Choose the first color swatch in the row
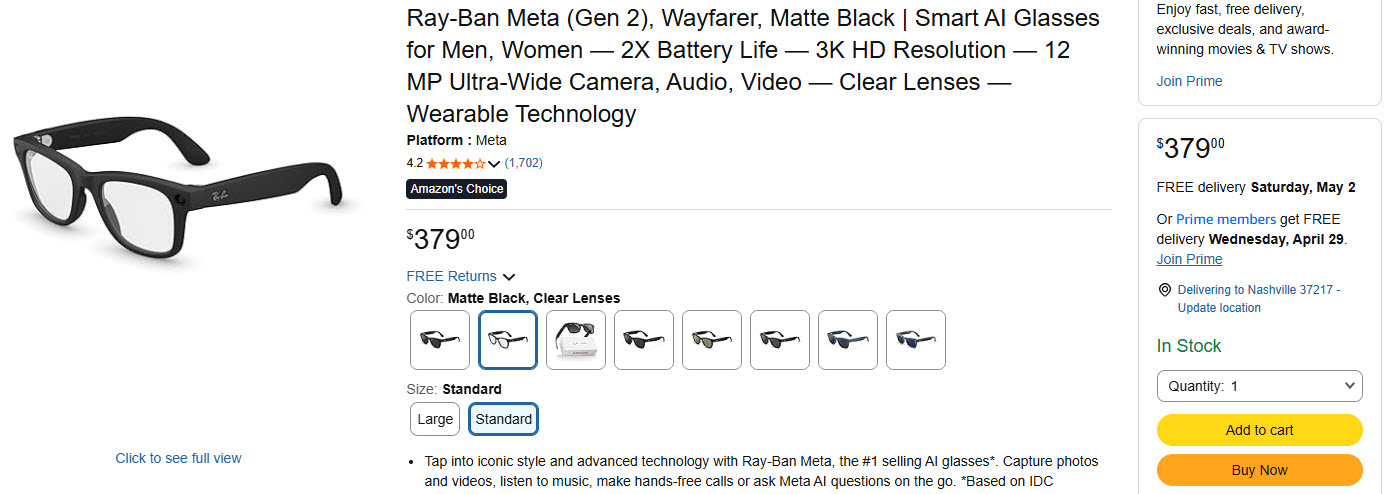1393x494 pixels. click(440, 340)
